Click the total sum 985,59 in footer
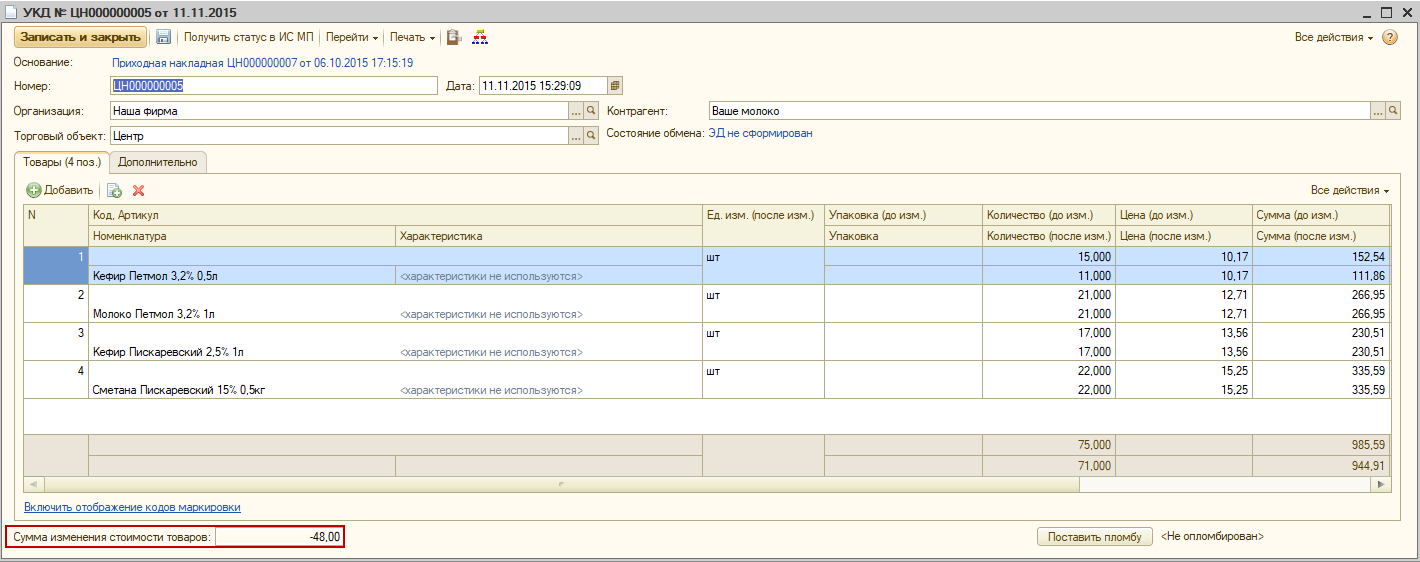Image resolution: width=1420 pixels, height=562 pixels. pyautogui.click(x=1322, y=445)
